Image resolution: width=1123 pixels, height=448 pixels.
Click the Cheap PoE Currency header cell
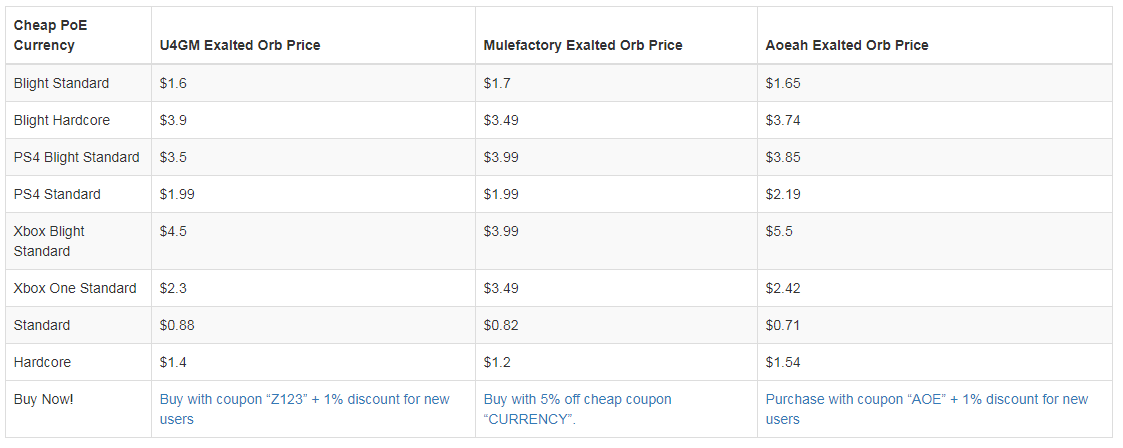coord(50,35)
